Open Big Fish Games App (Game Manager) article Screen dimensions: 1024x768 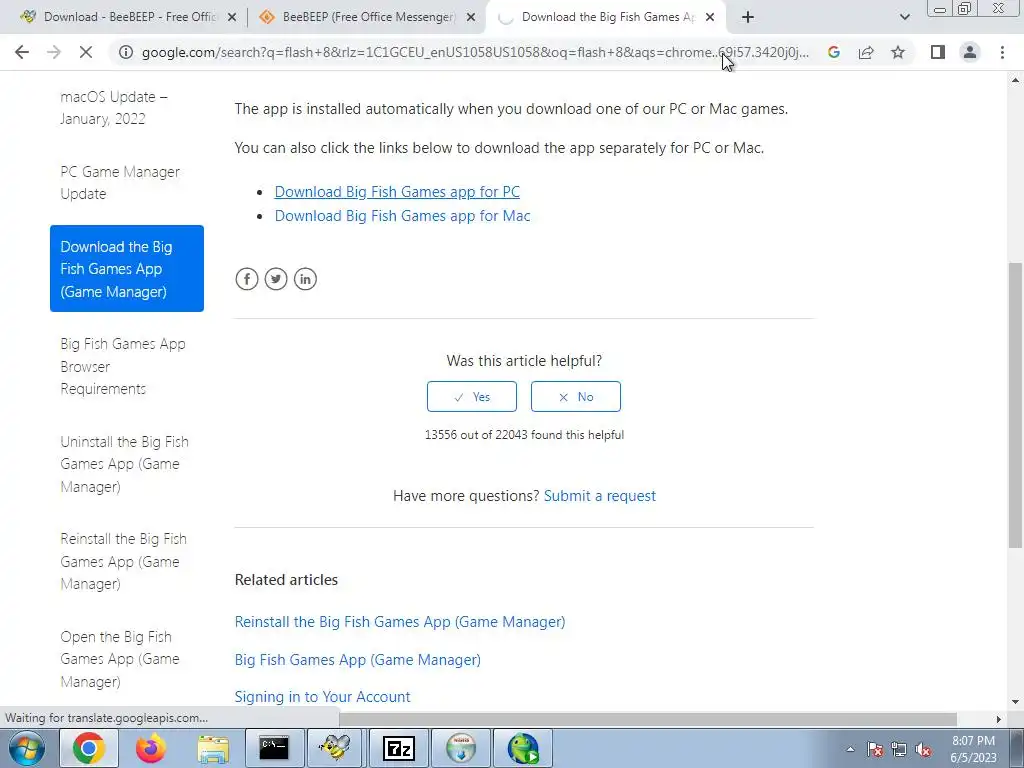tap(357, 660)
